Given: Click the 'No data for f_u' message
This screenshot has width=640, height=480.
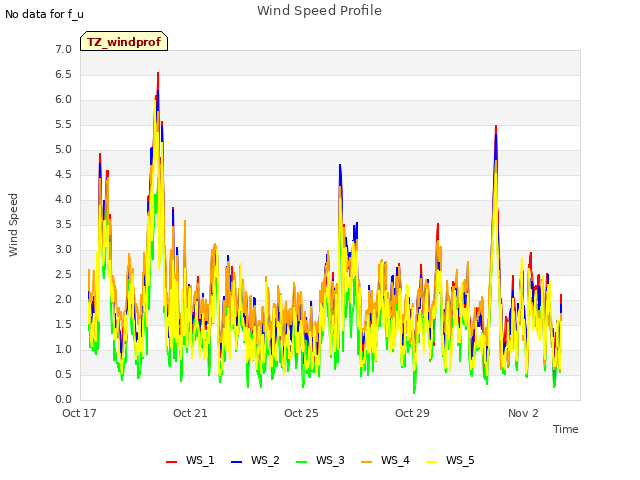Looking at the screenshot, I should click(44, 14).
